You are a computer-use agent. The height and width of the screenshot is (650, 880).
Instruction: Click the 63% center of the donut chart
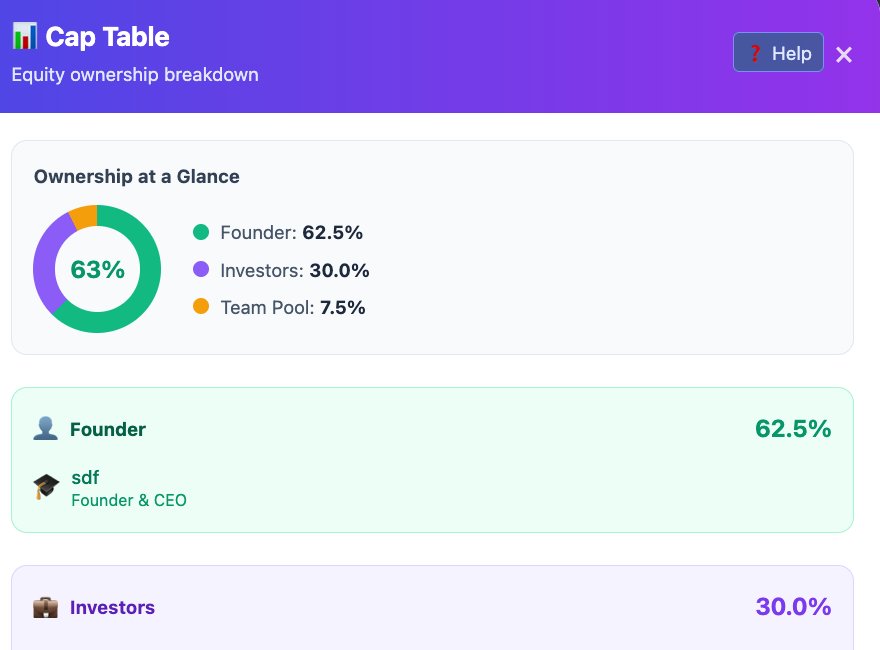[x=97, y=269]
